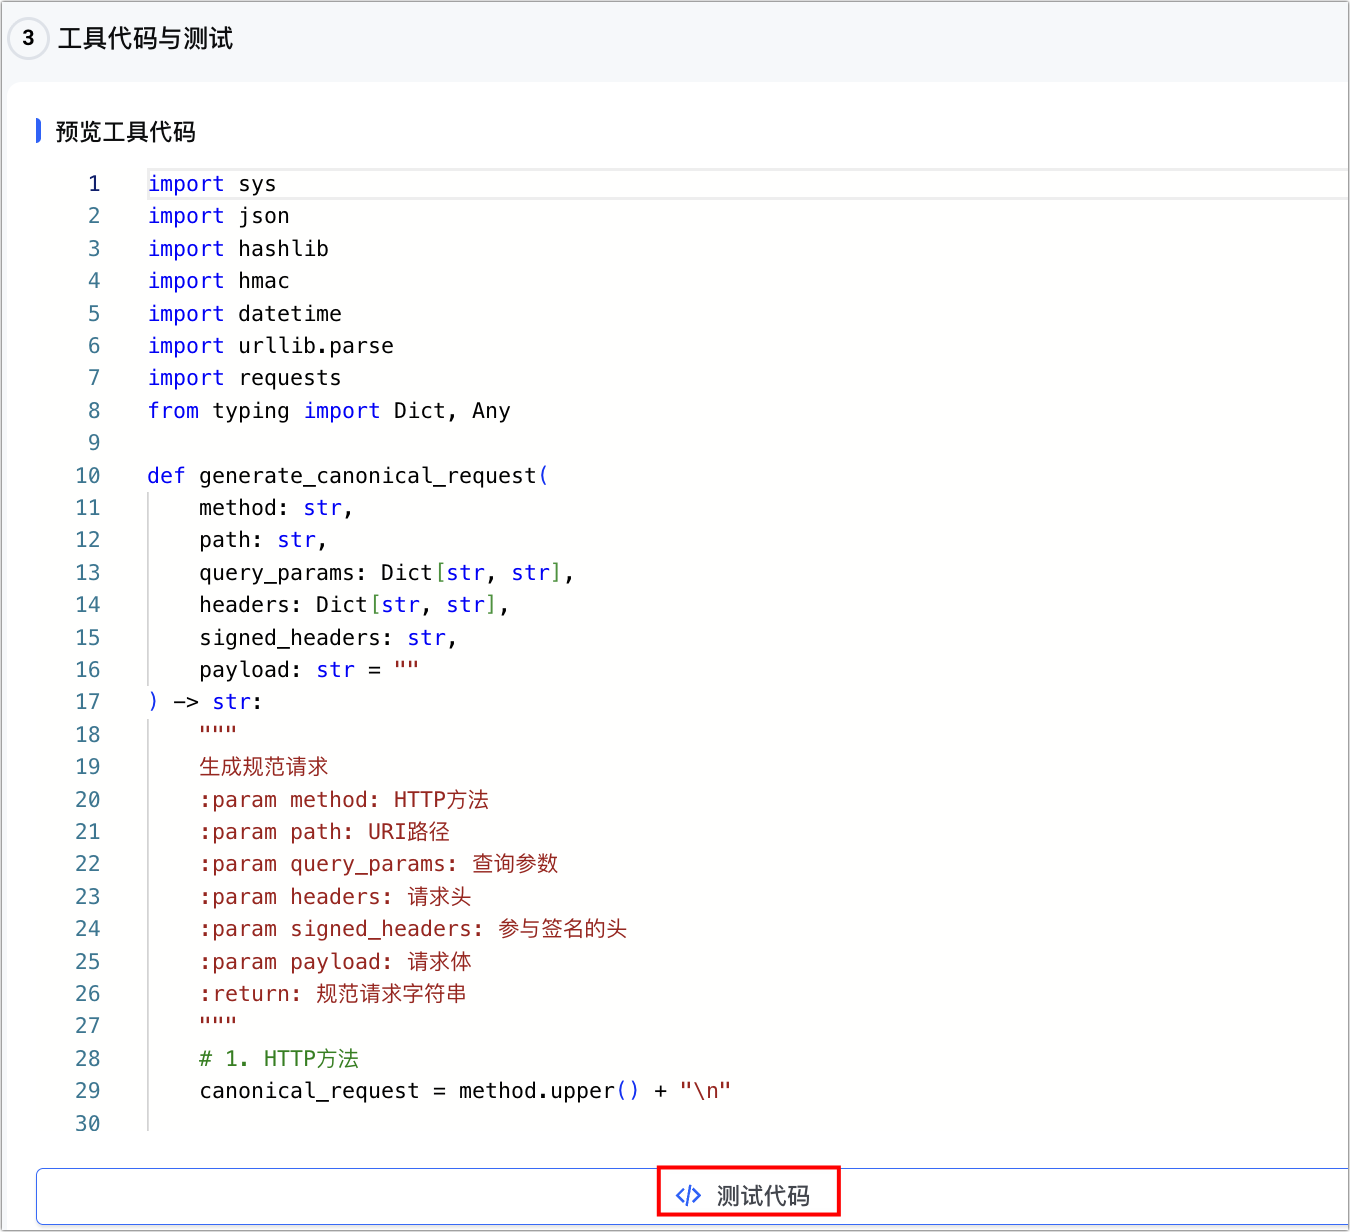Click the 预览工具代码 section title
1350x1232 pixels.
pos(125,132)
